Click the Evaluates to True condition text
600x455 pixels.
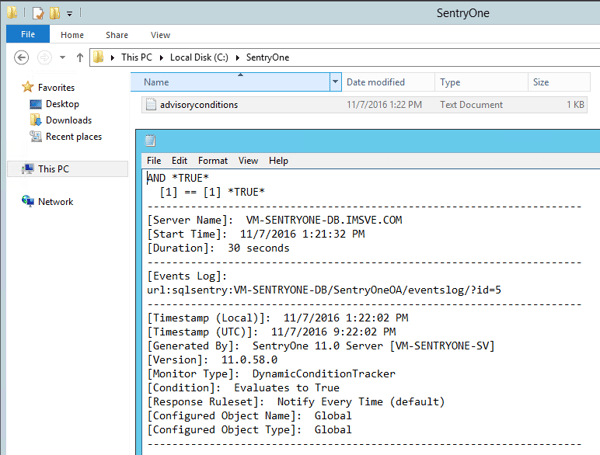tap(287, 388)
